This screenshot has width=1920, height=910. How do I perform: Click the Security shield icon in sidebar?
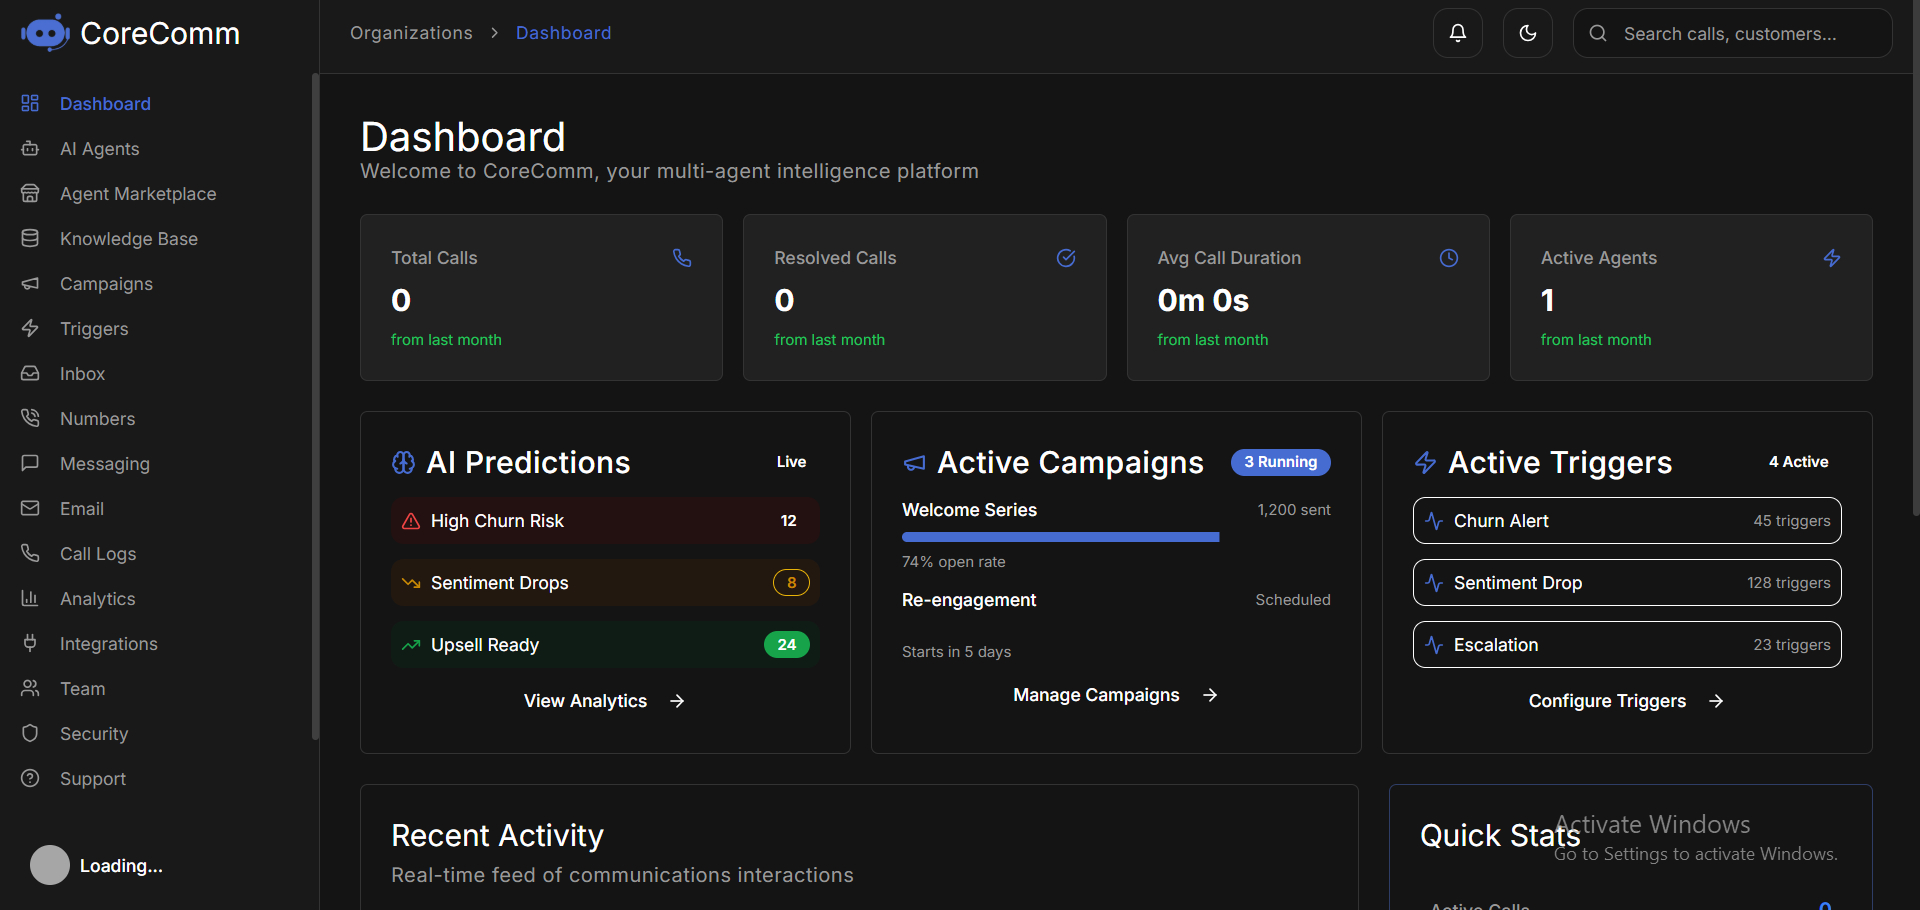(x=30, y=734)
